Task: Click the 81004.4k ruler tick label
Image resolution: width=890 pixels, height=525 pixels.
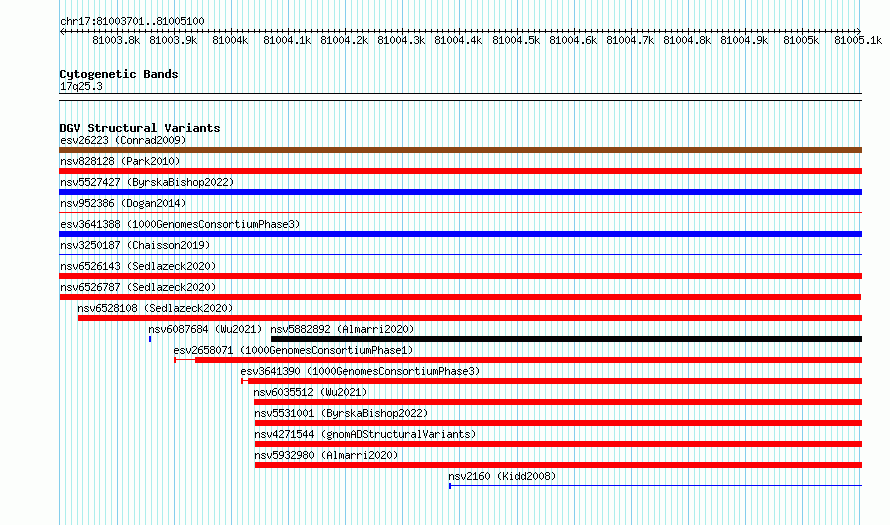Action: click(x=458, y=40)
